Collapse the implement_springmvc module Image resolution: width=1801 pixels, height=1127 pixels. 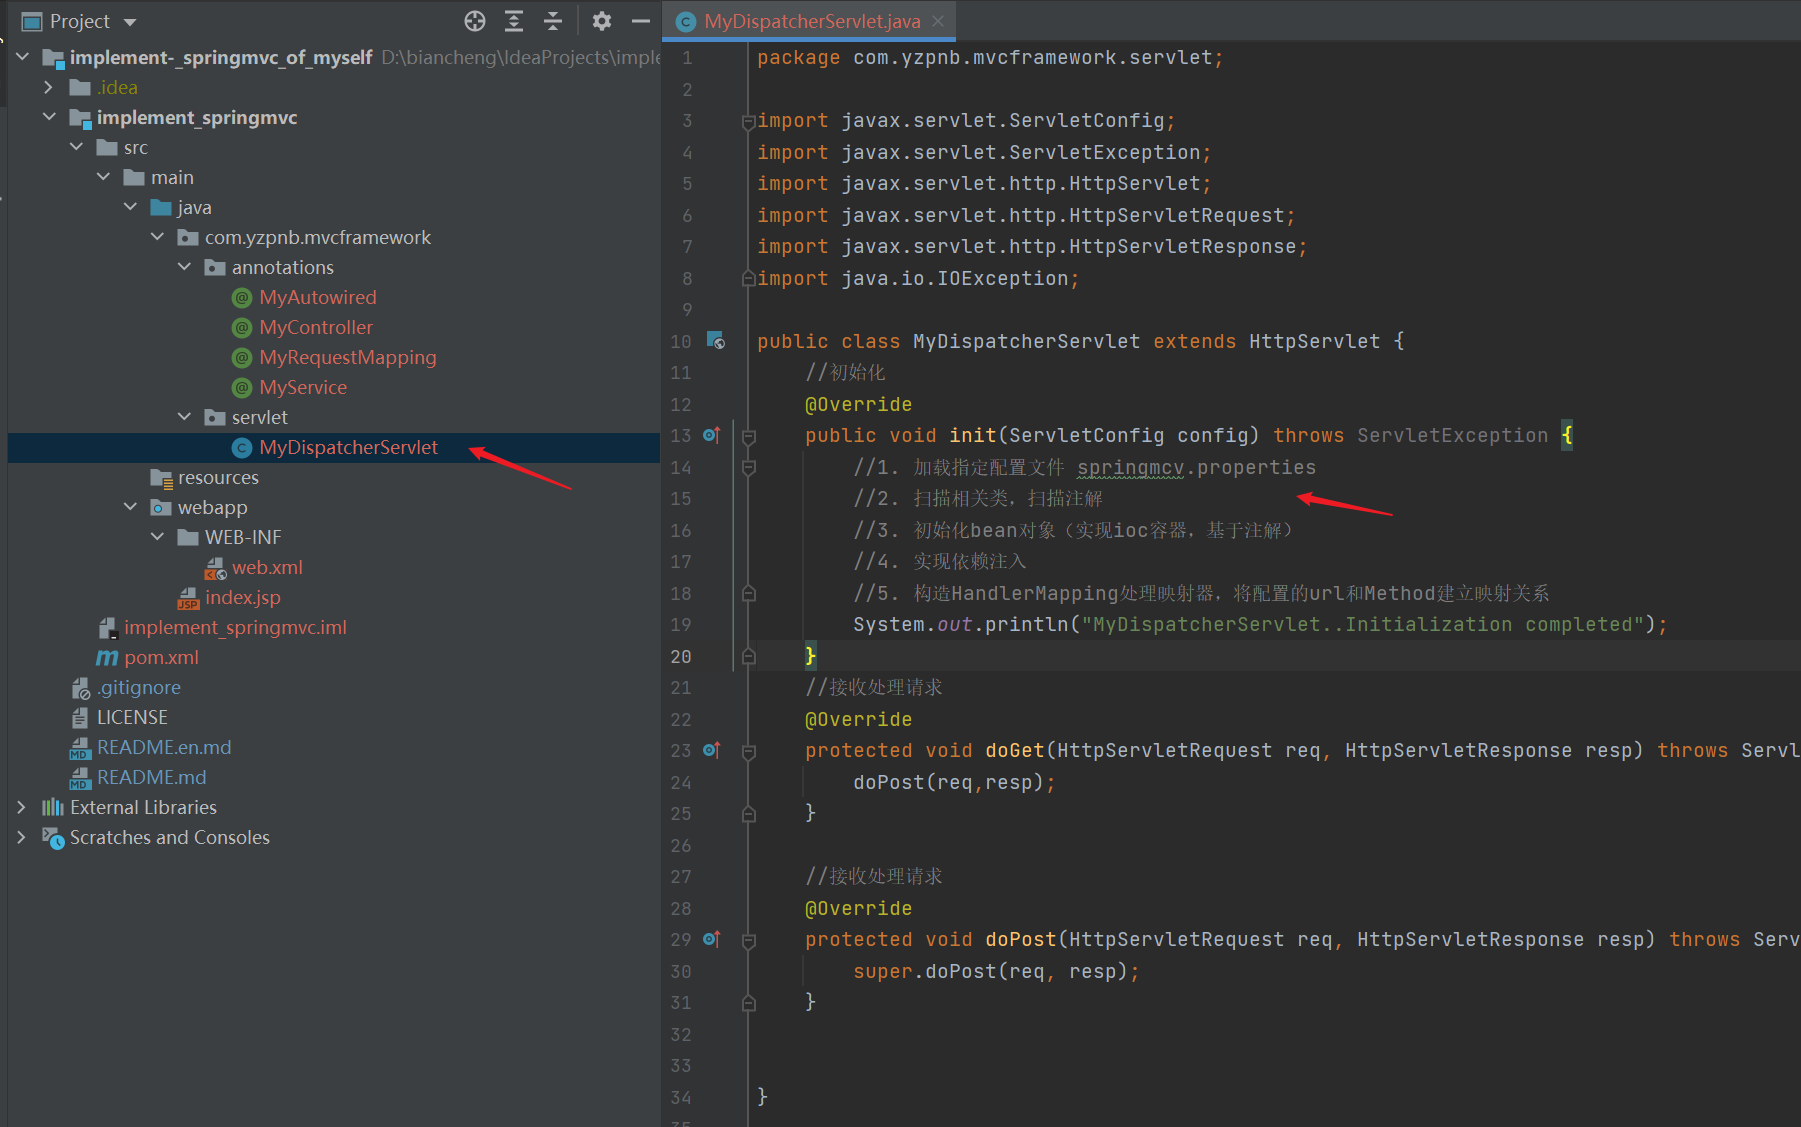coord(49,117)
